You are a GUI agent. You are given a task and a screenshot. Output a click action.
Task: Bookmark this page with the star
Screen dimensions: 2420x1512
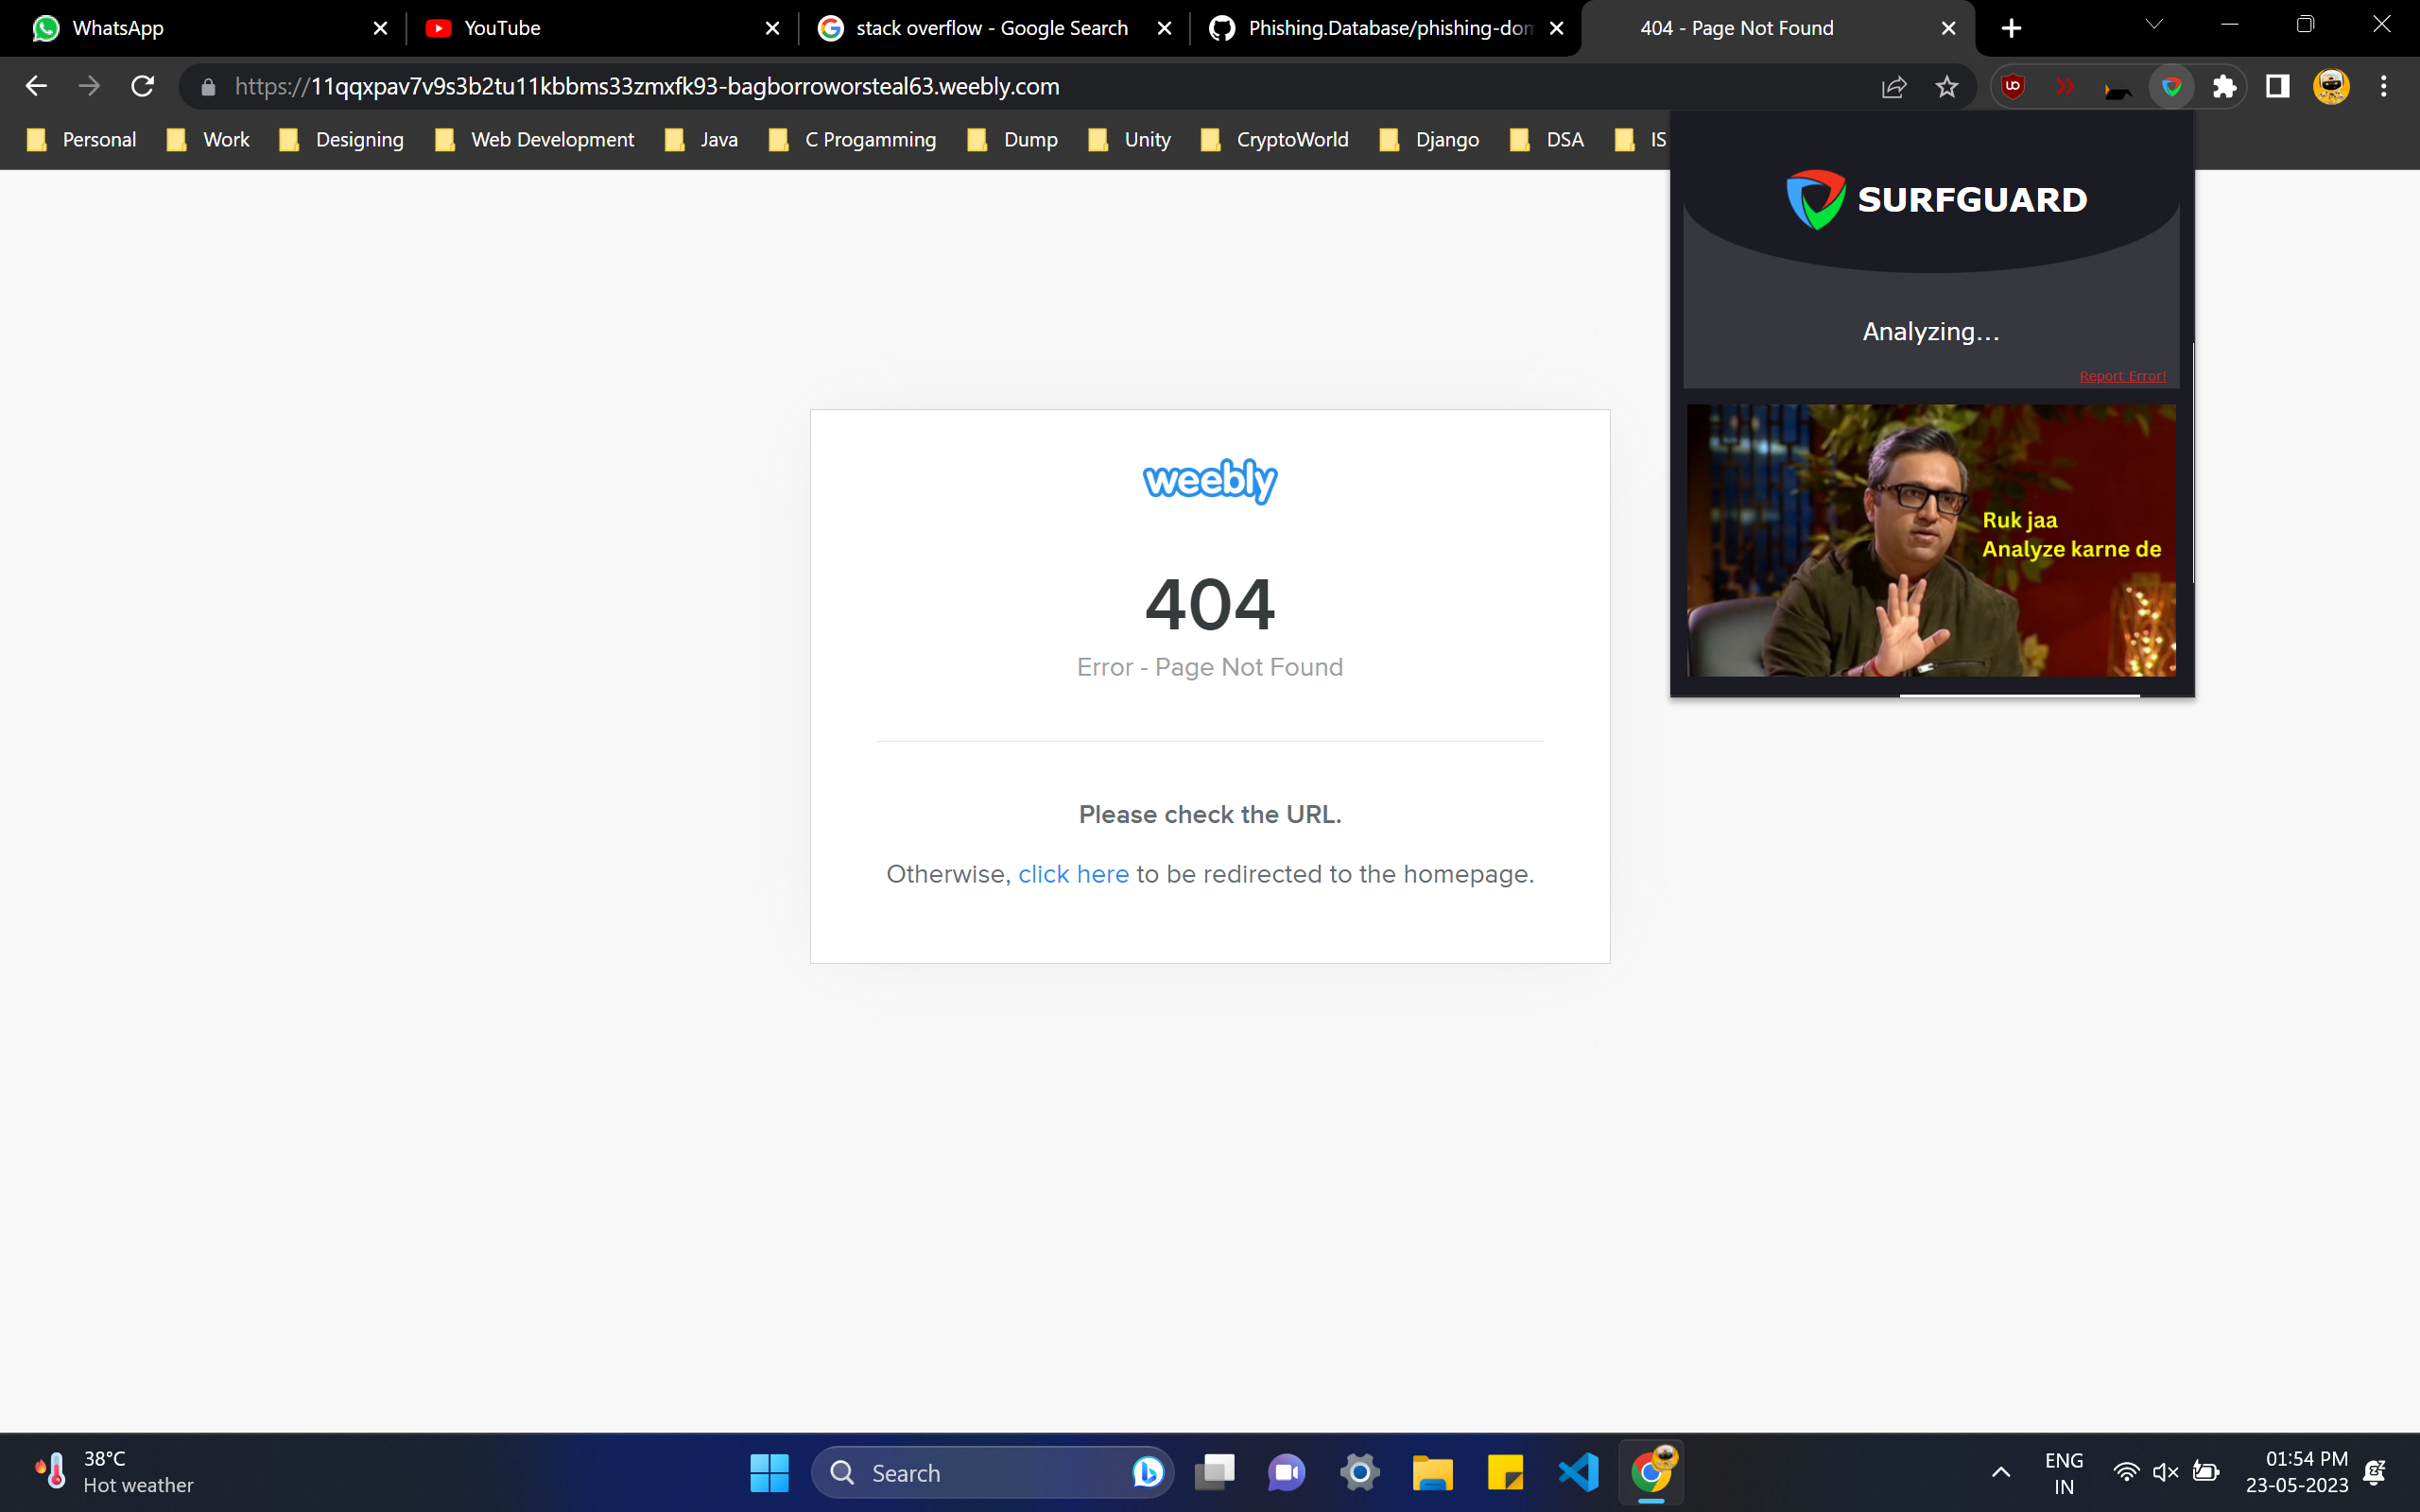1946,86
